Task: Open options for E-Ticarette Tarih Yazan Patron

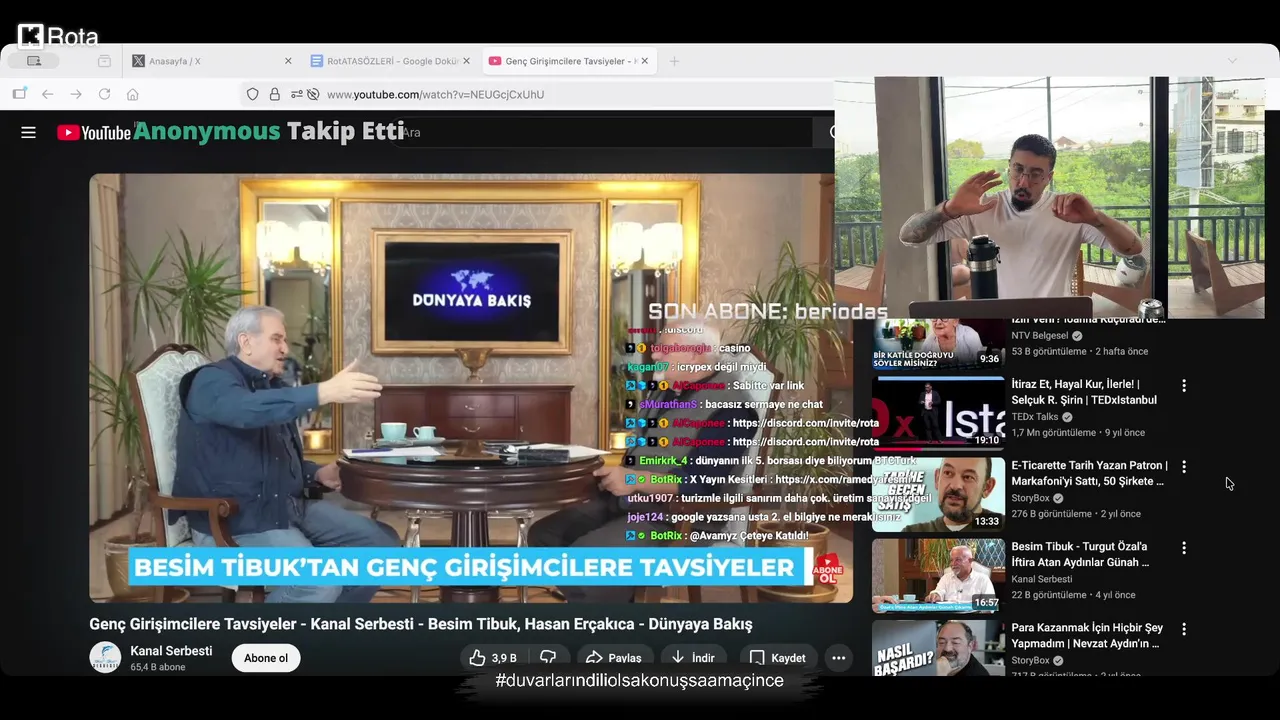Action: (x=1184, y=467)
